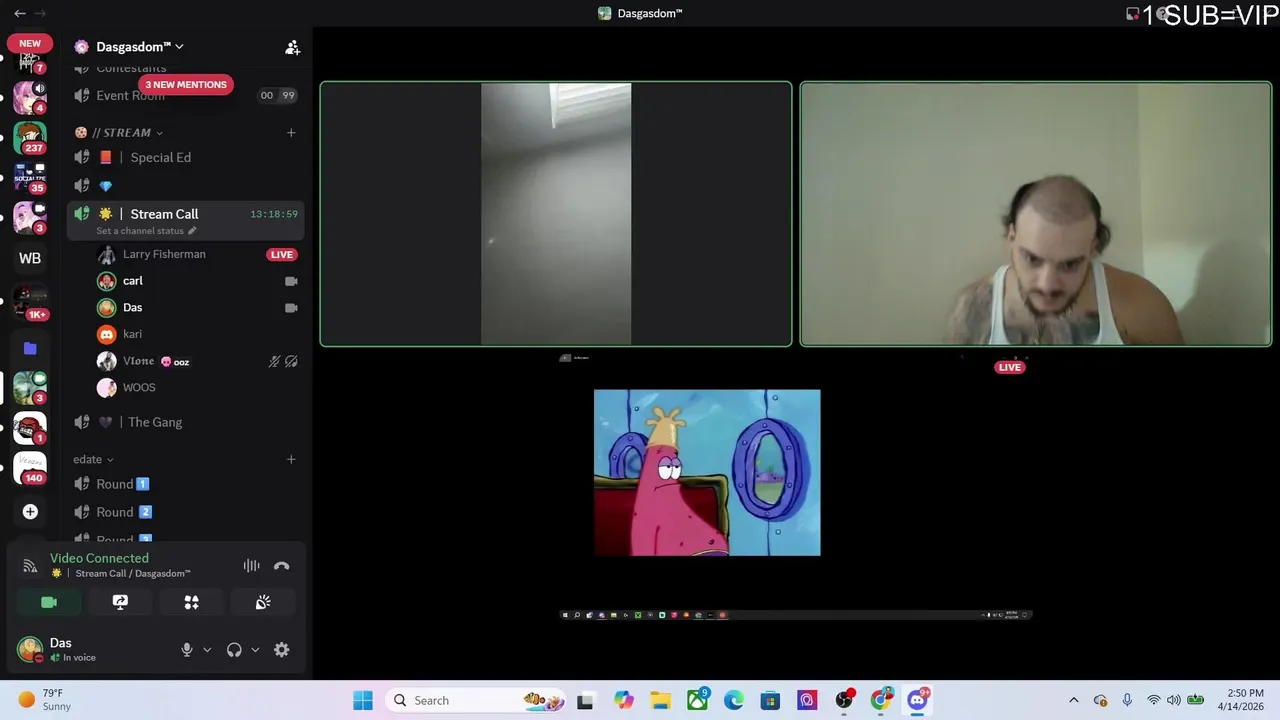Mute the microphone in user panel

pyautogui.click(x=186, y=649)
